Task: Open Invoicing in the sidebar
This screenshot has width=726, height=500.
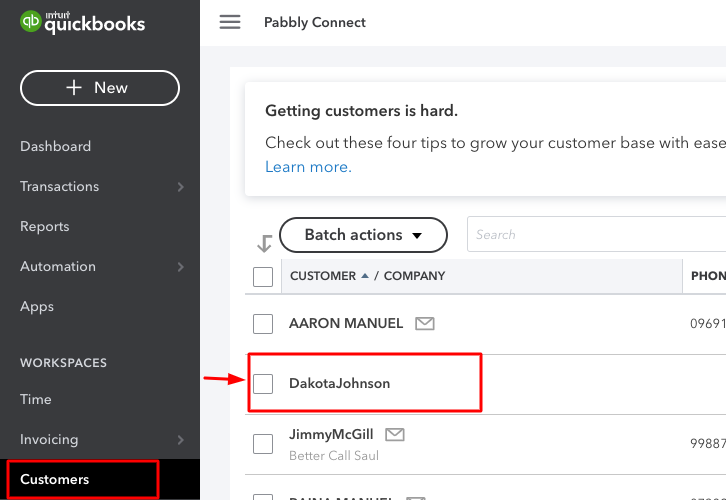Action: (x=49, y=439)
